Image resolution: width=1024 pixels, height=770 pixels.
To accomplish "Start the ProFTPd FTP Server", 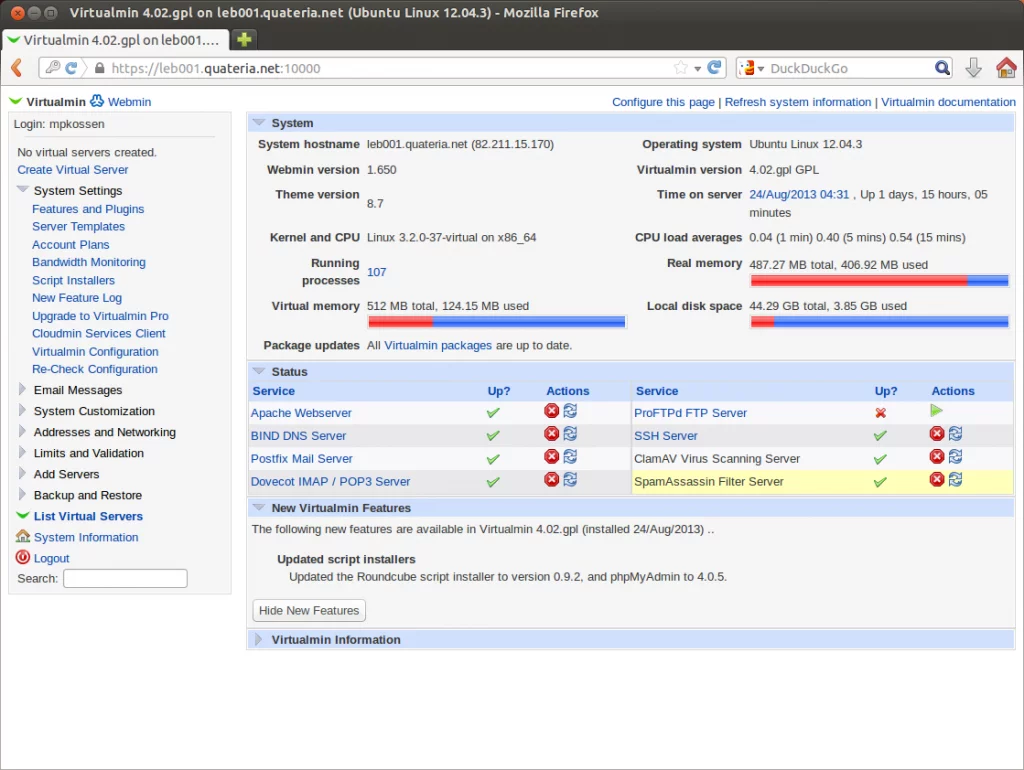I will click(x=936, y=411).
